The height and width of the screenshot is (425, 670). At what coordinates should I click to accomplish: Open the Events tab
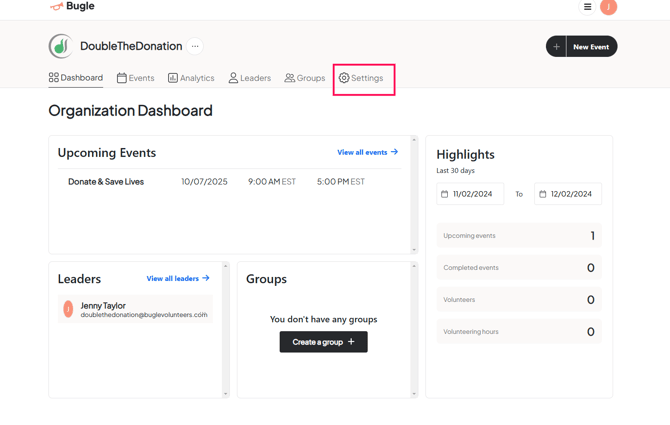136,78
